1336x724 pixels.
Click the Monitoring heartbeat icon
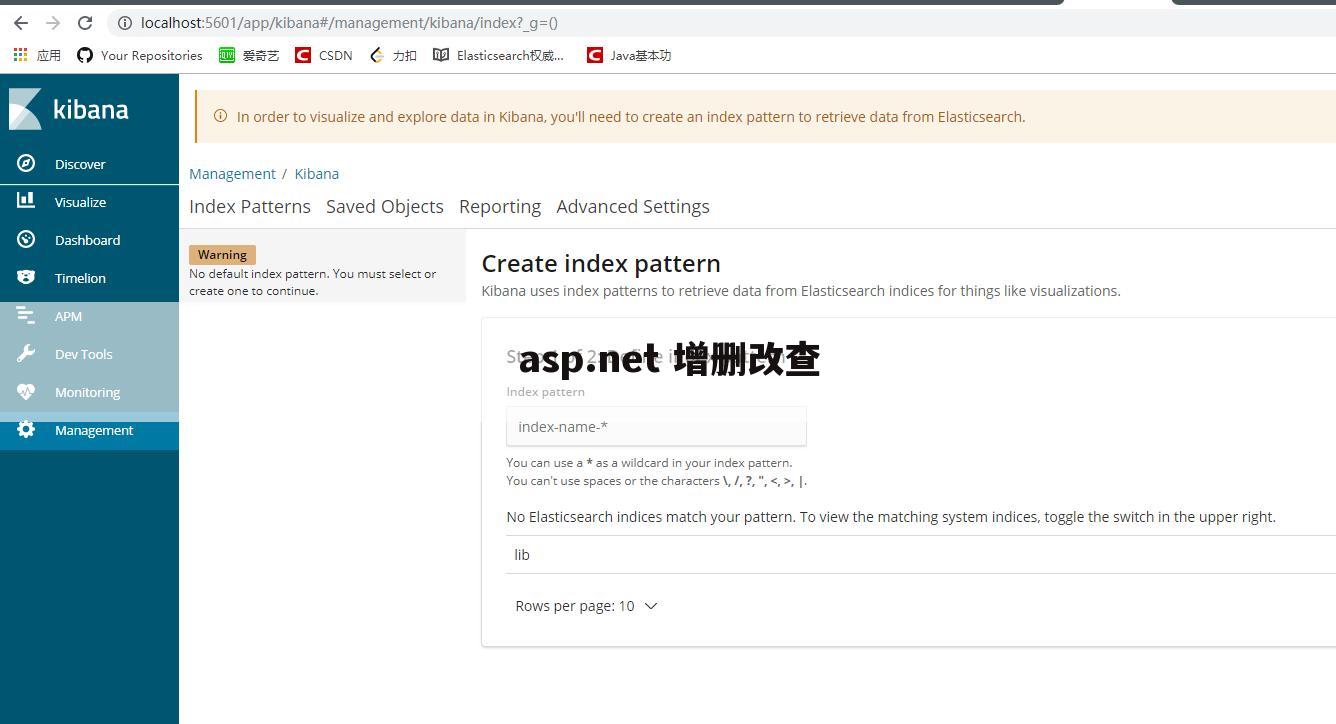point(26,391)
